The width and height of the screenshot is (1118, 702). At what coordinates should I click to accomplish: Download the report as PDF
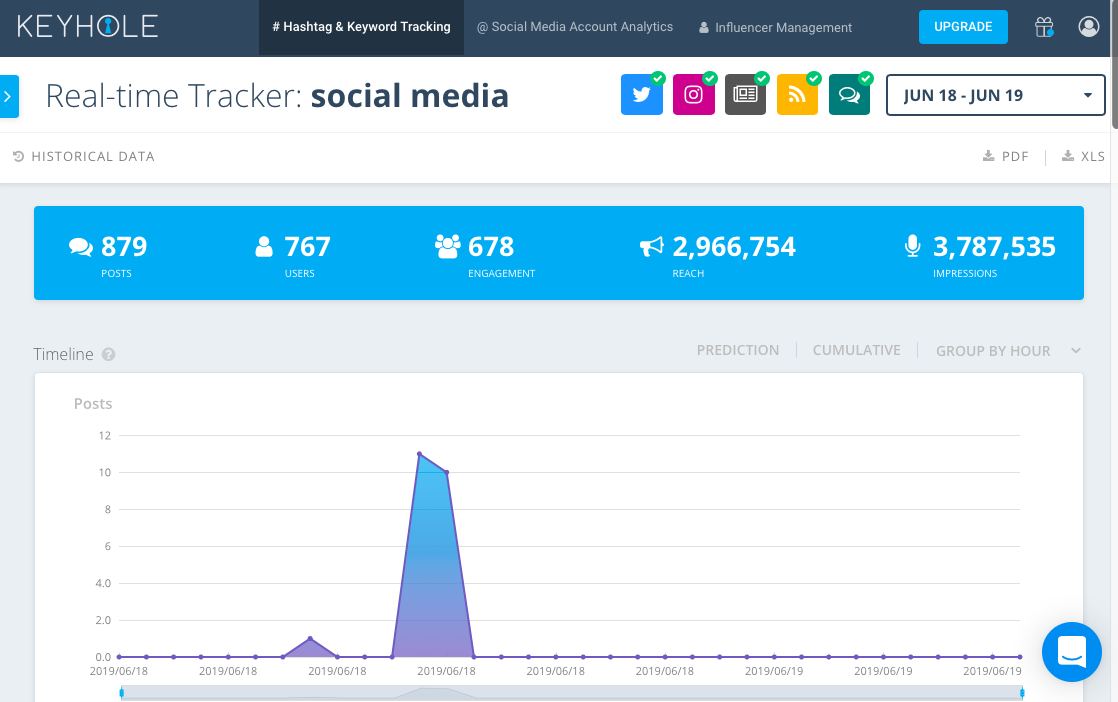point(1005,156)
